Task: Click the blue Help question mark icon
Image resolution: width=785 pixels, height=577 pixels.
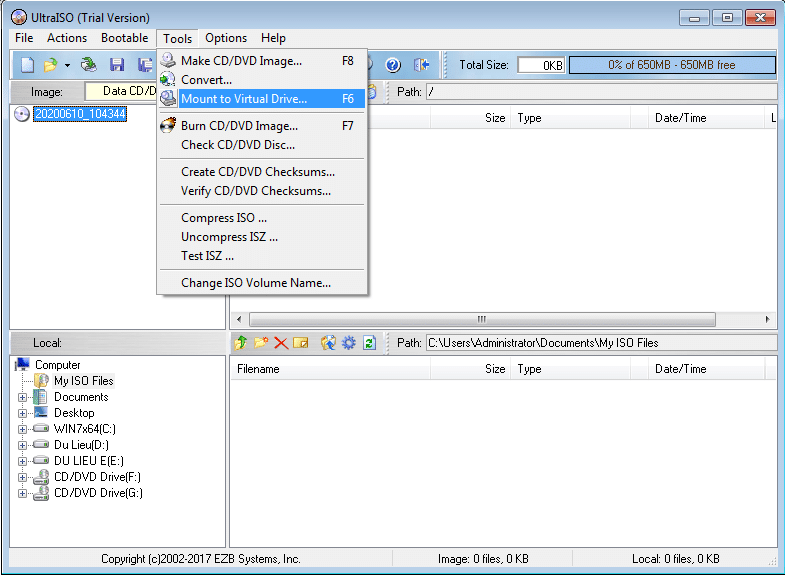Action: [393, 65]
